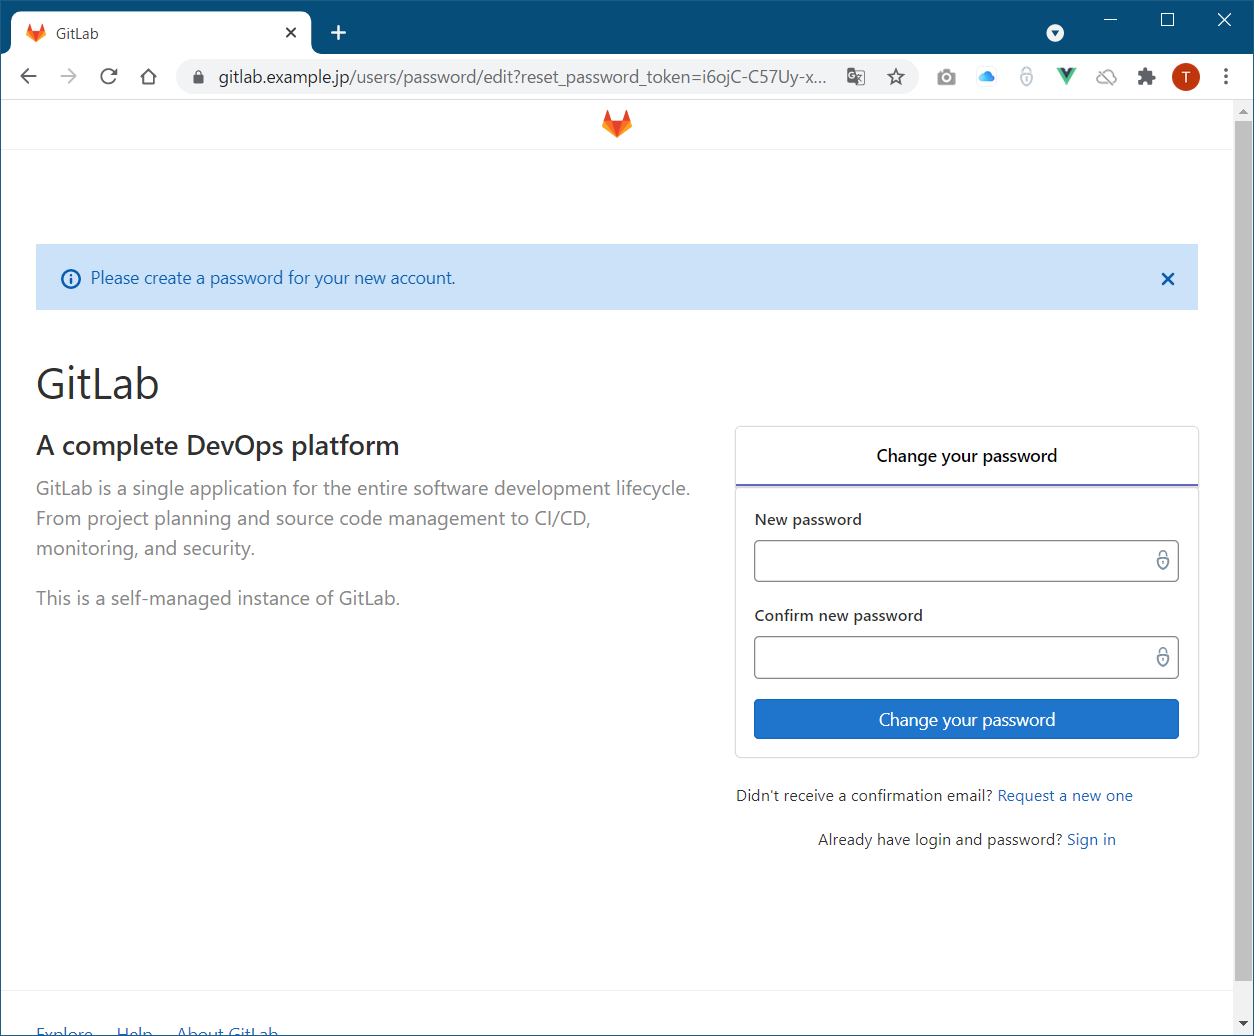Click the padlock site info icon
This screenshot has height=1036, width=1254.
tap(198, 77)
